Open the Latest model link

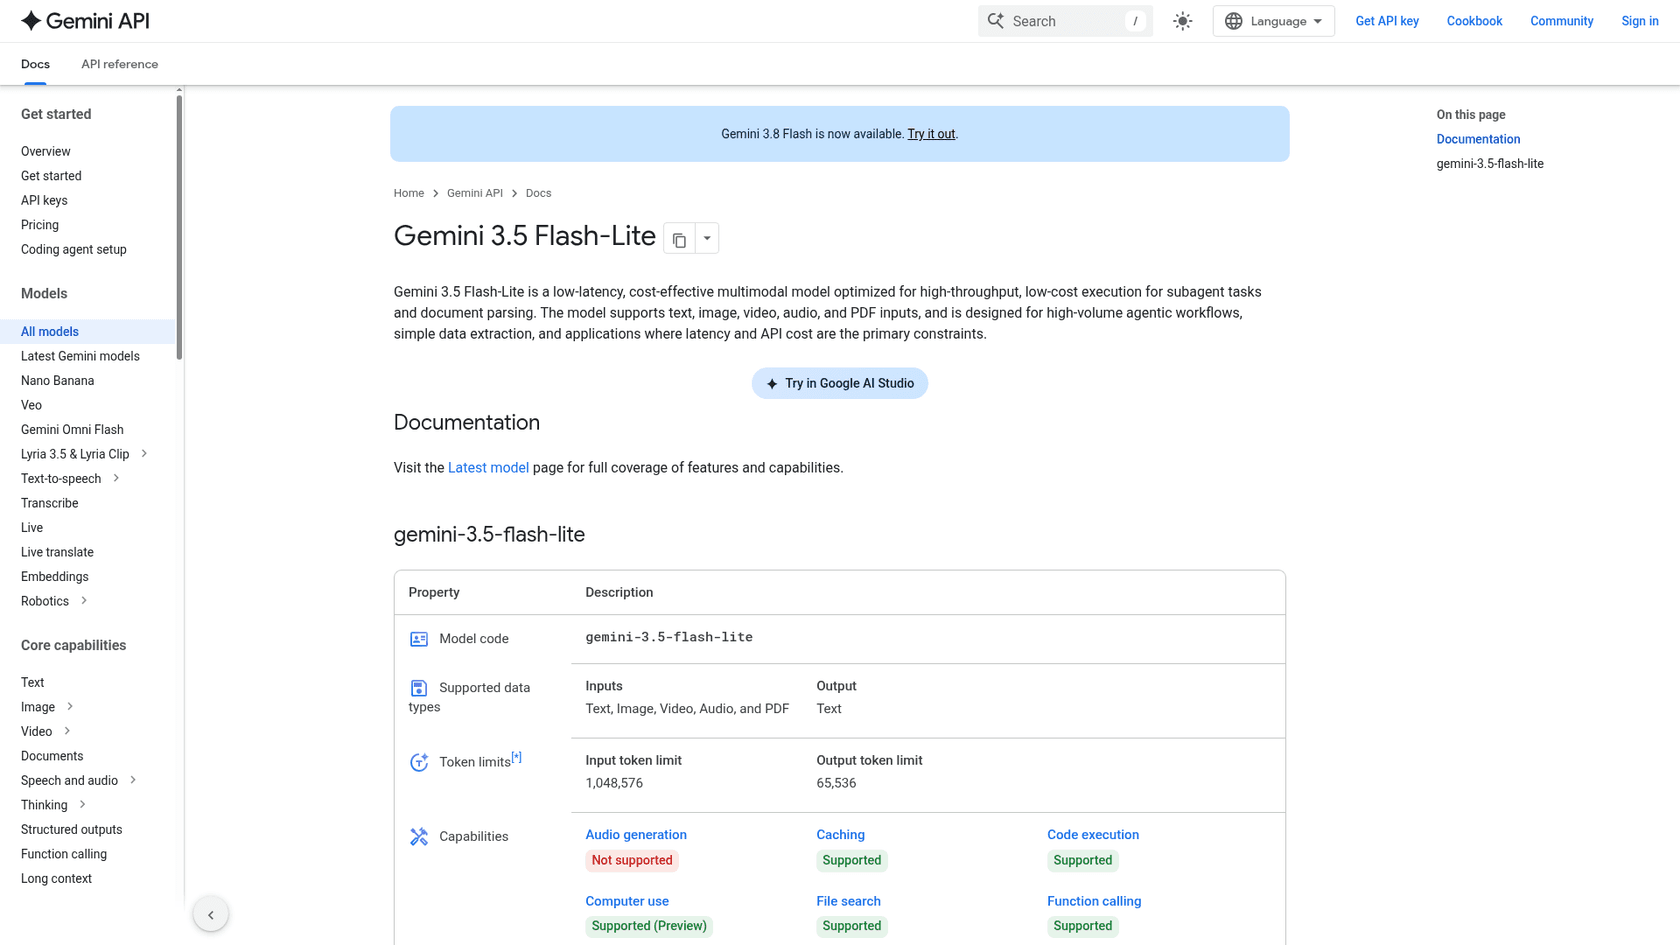point(488,468)
